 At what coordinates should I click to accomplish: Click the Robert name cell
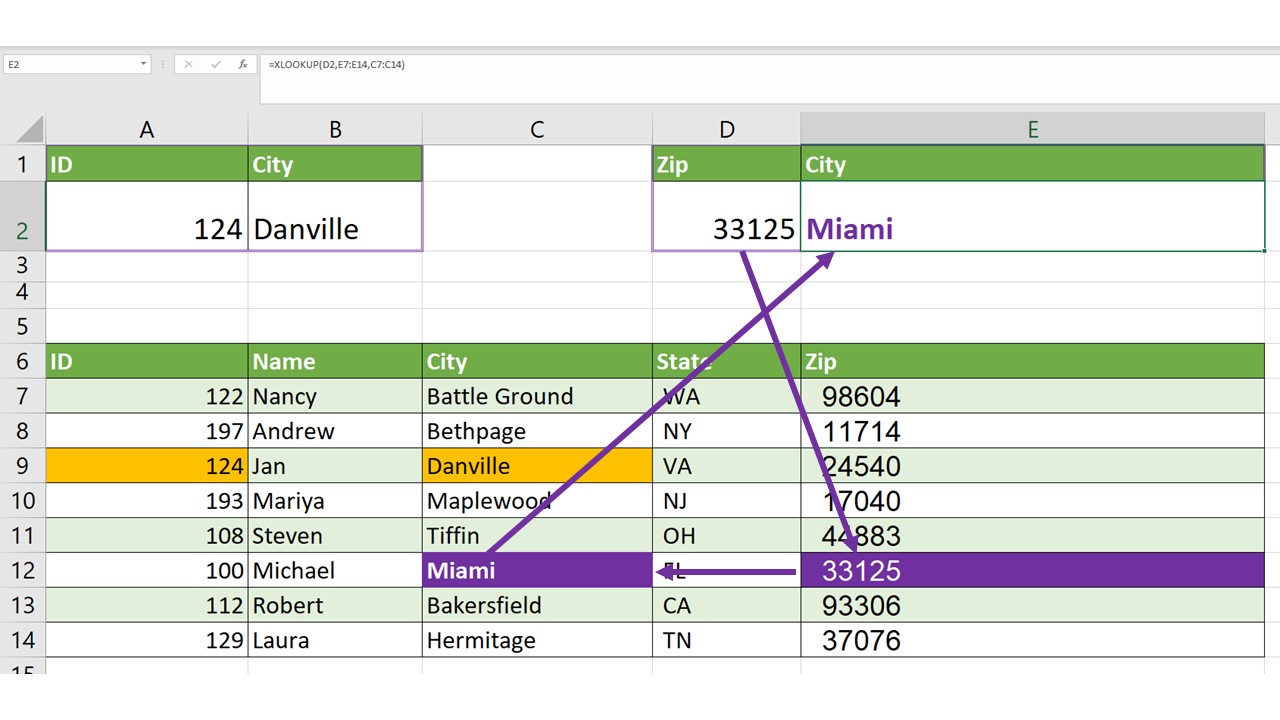coord(335,605)
